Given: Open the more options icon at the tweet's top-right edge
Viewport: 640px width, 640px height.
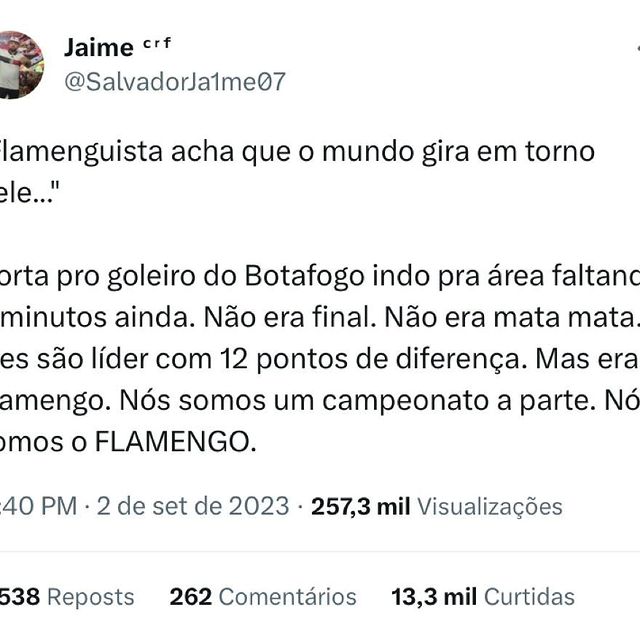Looking at the screenshot, I should (637, 47).
